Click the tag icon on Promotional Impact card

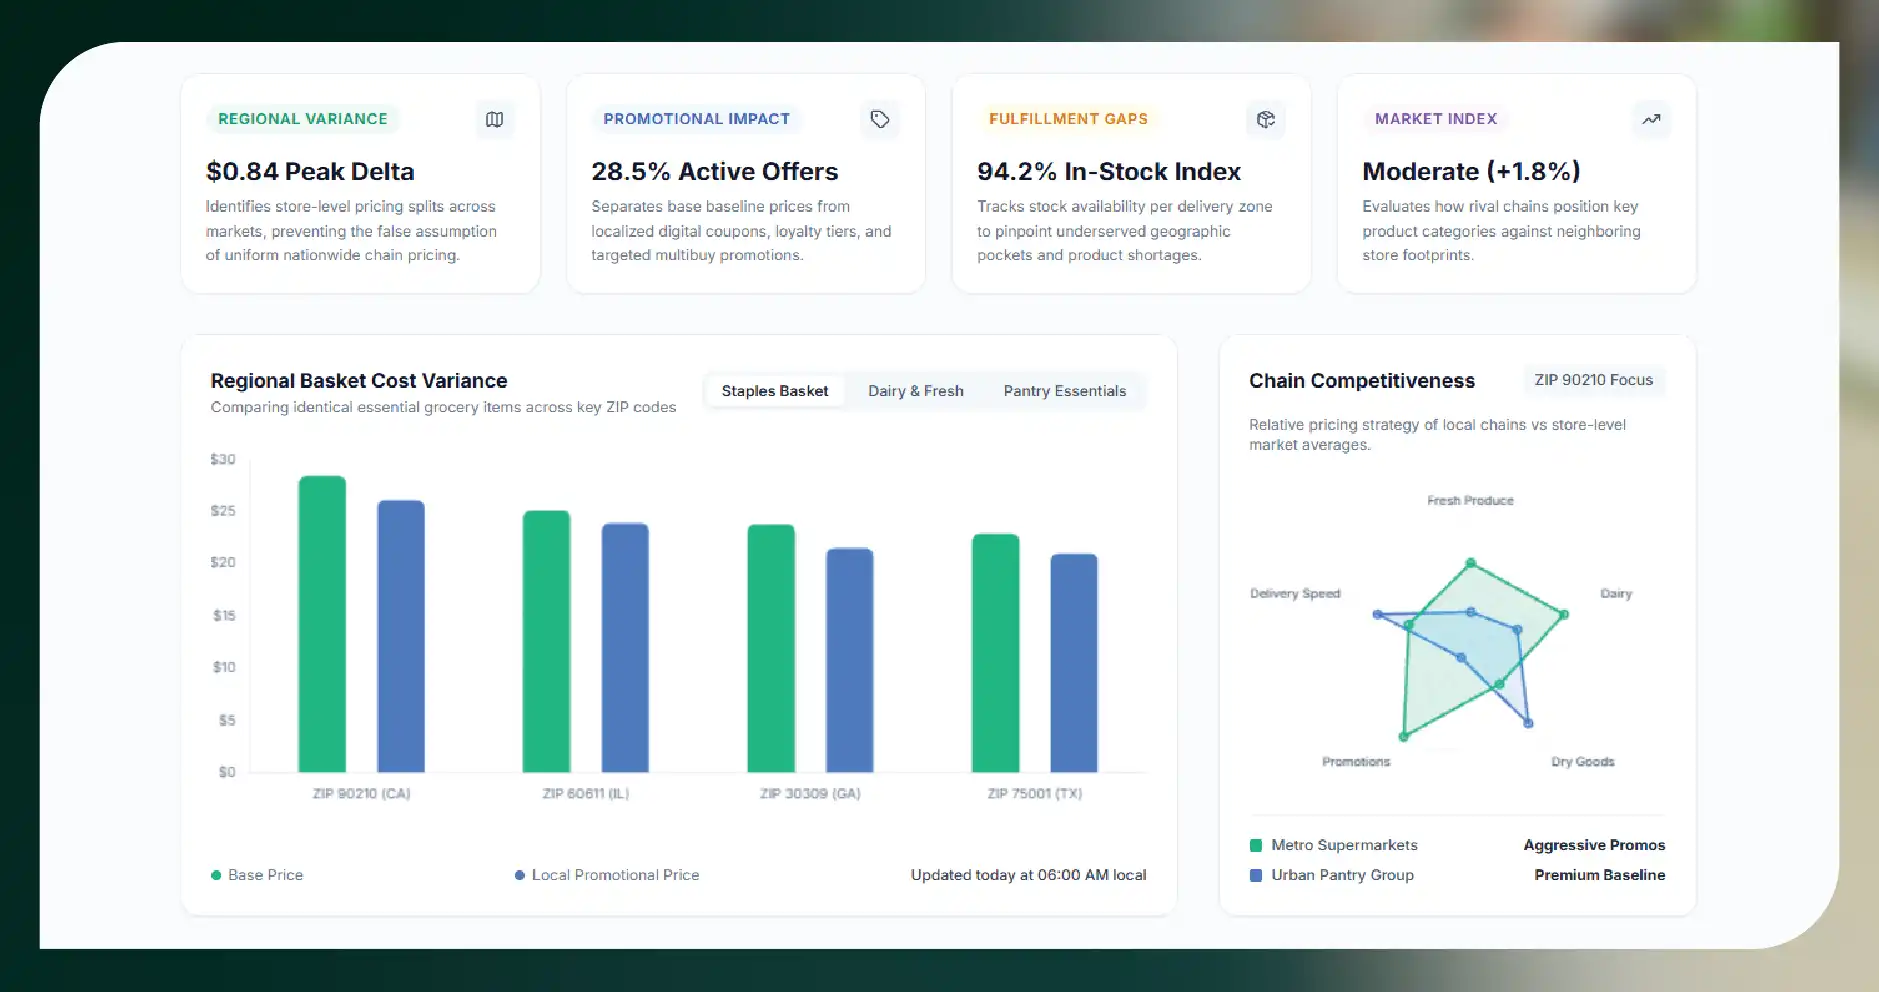tap(880, 119)
